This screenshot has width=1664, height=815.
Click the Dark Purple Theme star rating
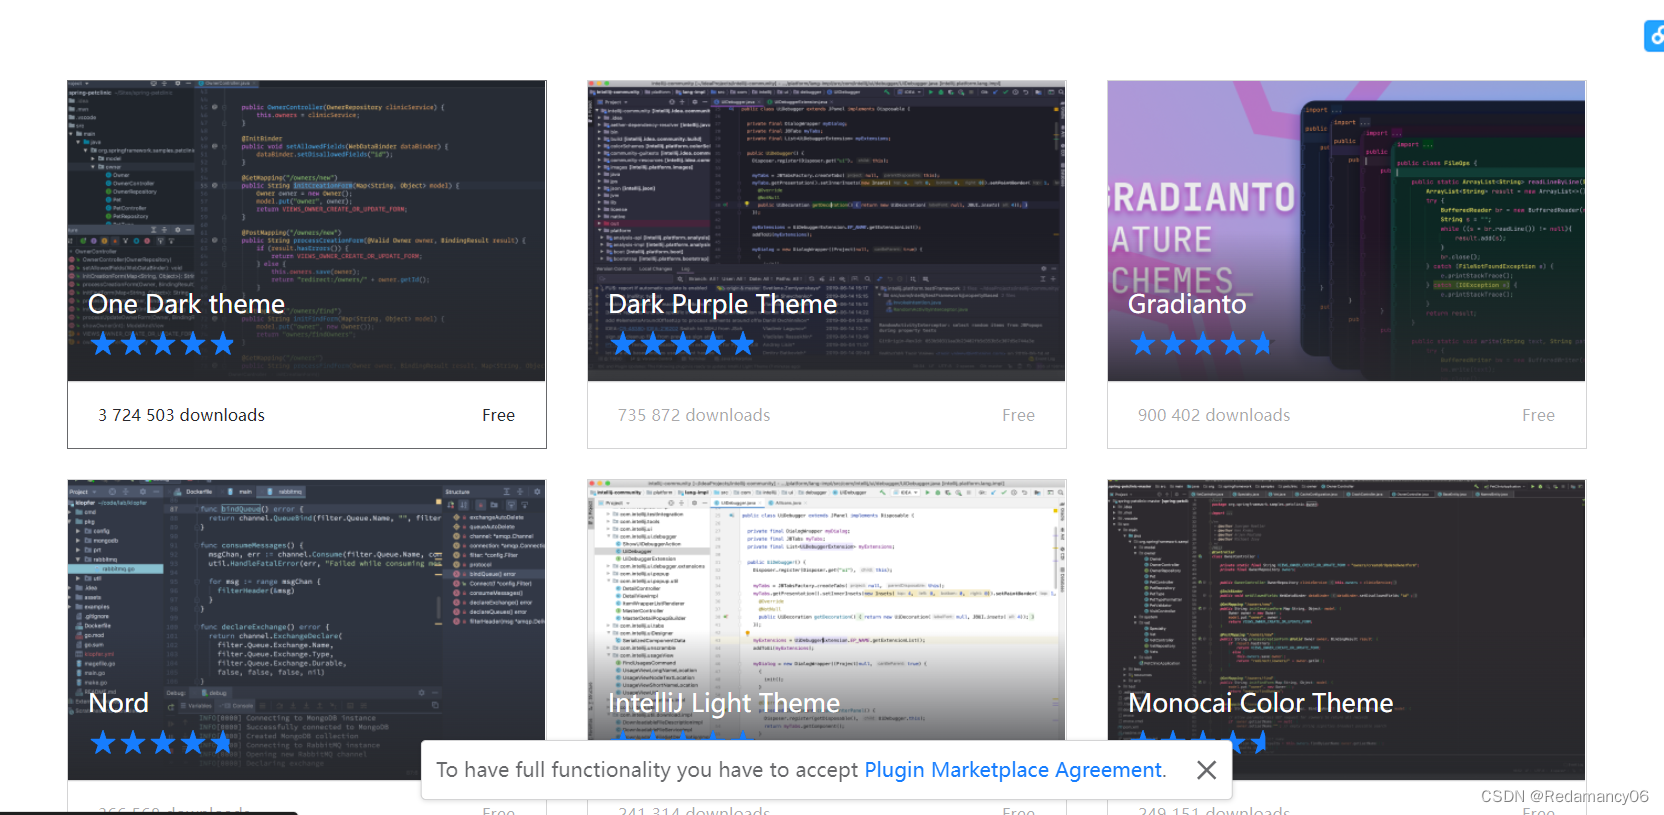(682, 345)
